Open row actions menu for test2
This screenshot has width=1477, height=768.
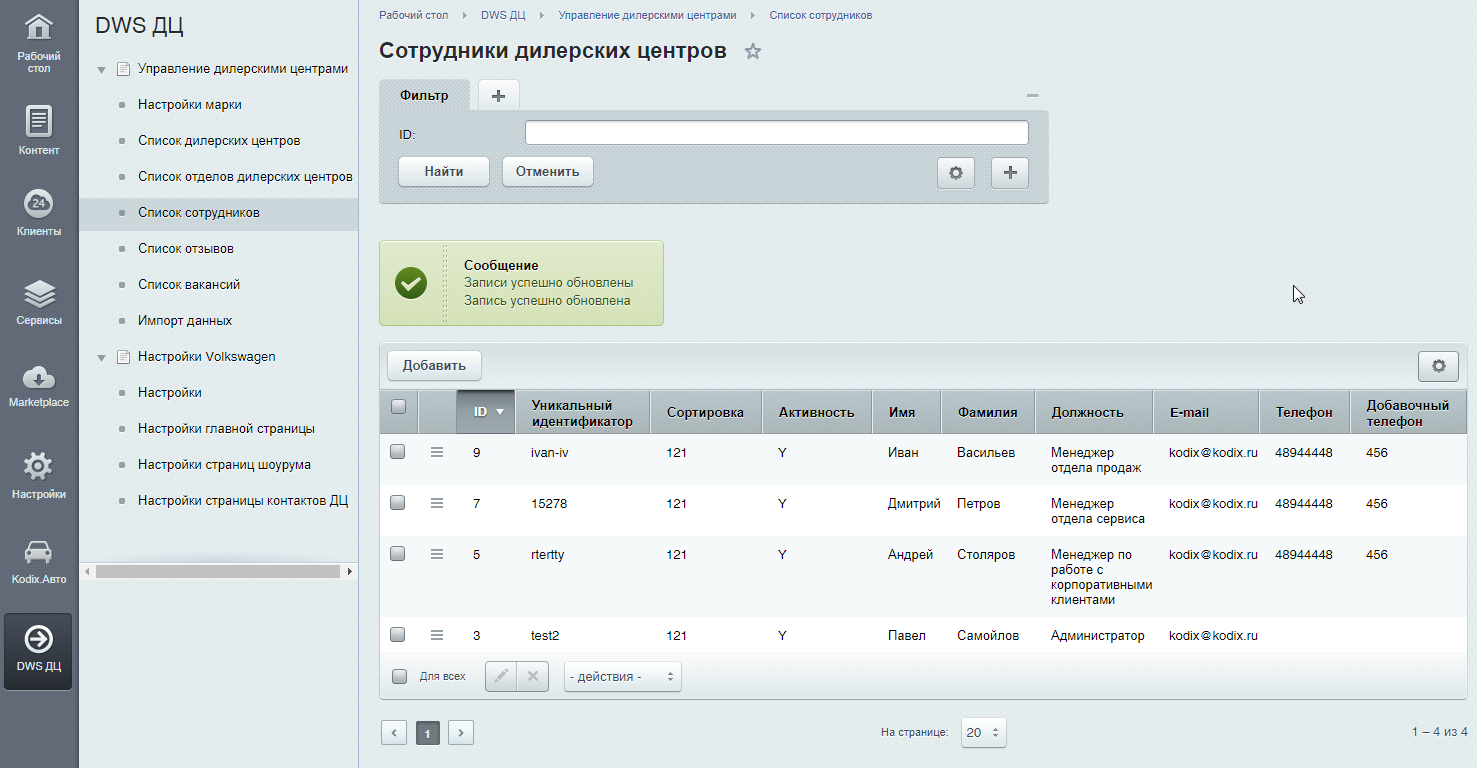tap(437, 636)
